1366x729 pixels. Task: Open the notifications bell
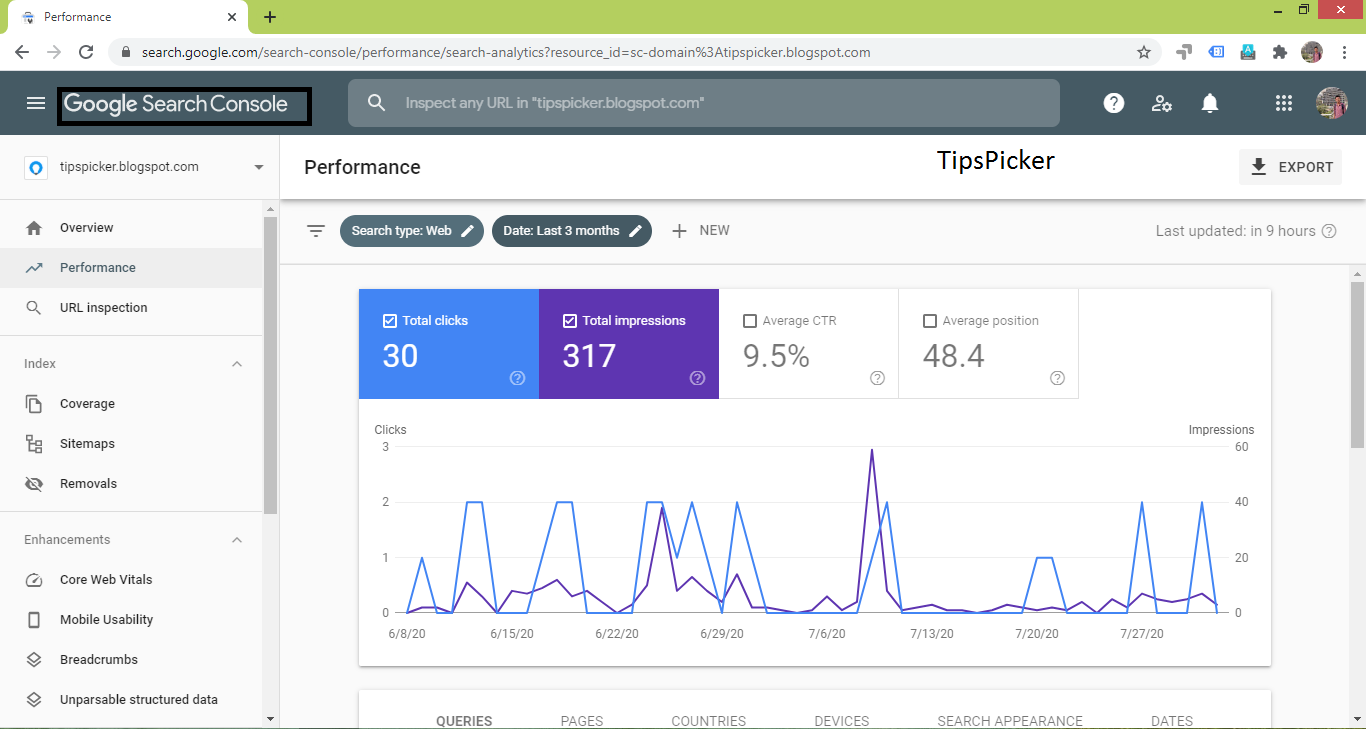pos(1210,103)
